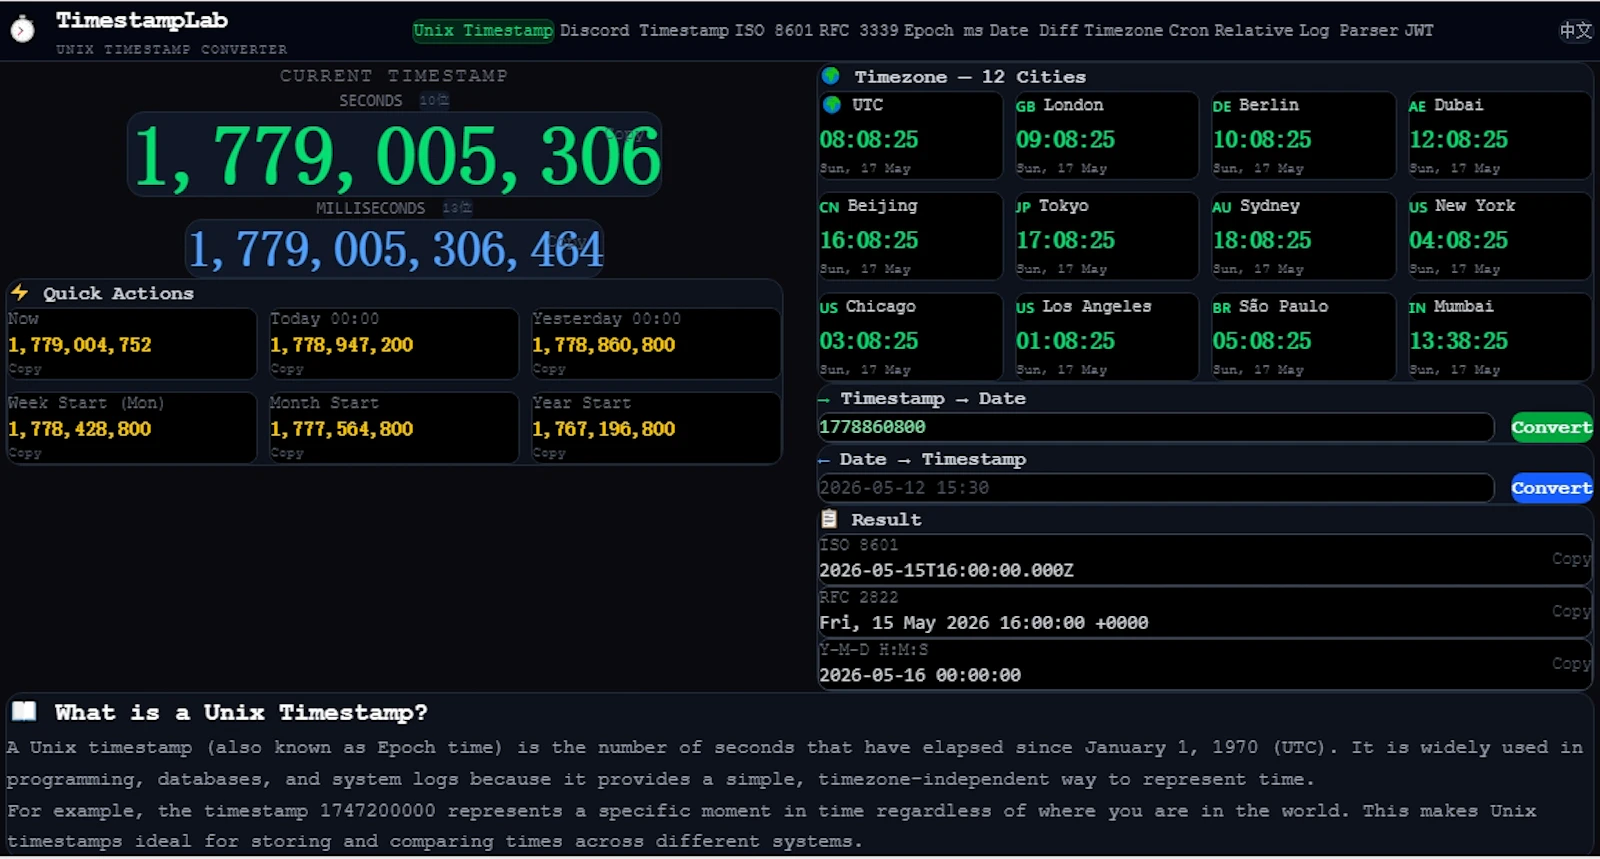Open the Epoch ms tab
Screen dimensions: 1600x859
(x=943, y=31)
